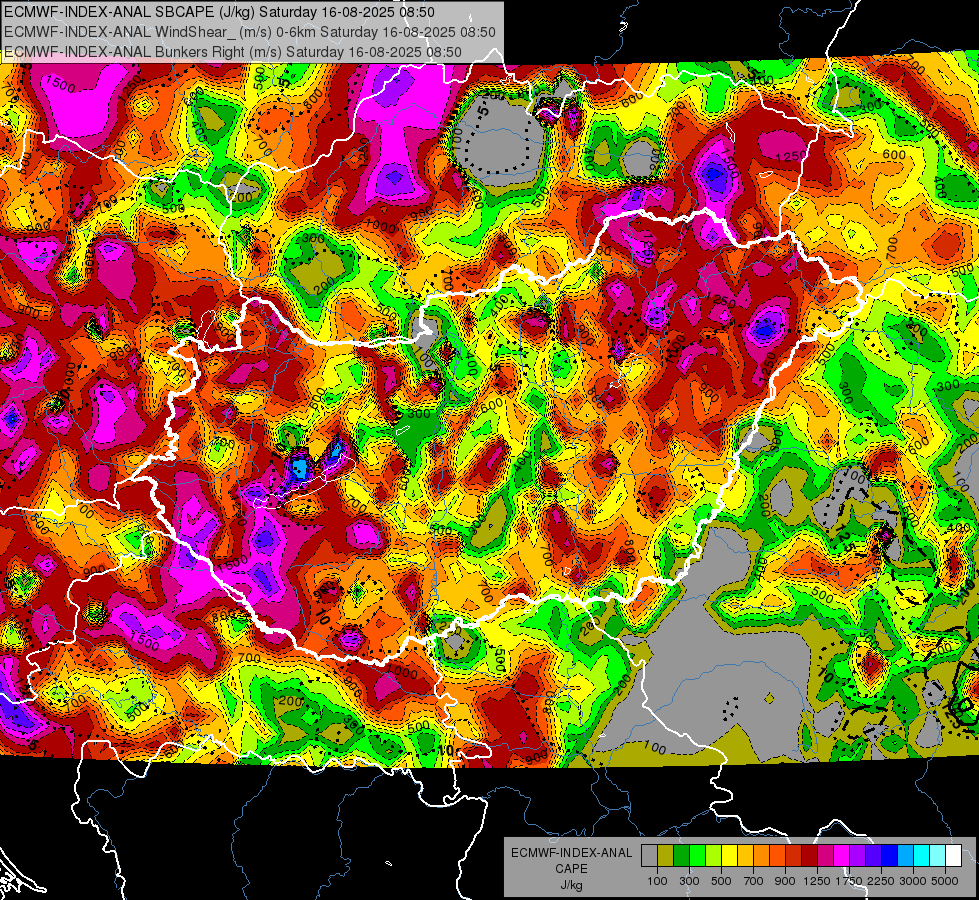Image resolution: width=979 pixels, height=900 pixels.
Task: Select the Bunkers Right (m/s) title line
Action: pyautogui.click(x=232, y=52)
